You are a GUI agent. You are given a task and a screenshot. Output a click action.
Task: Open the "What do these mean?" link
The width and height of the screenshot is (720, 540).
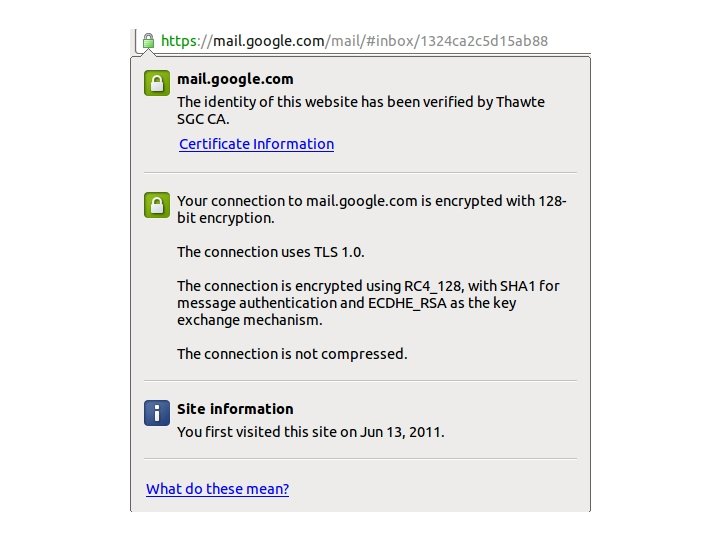217,489
